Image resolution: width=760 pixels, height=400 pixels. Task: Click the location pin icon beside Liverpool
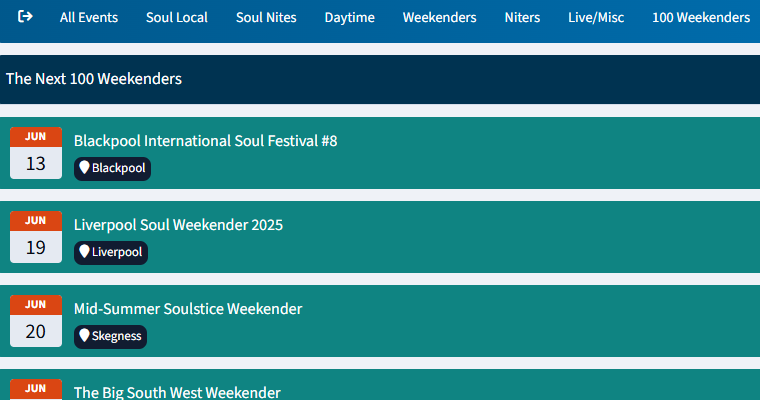click(x=84, y=252)
